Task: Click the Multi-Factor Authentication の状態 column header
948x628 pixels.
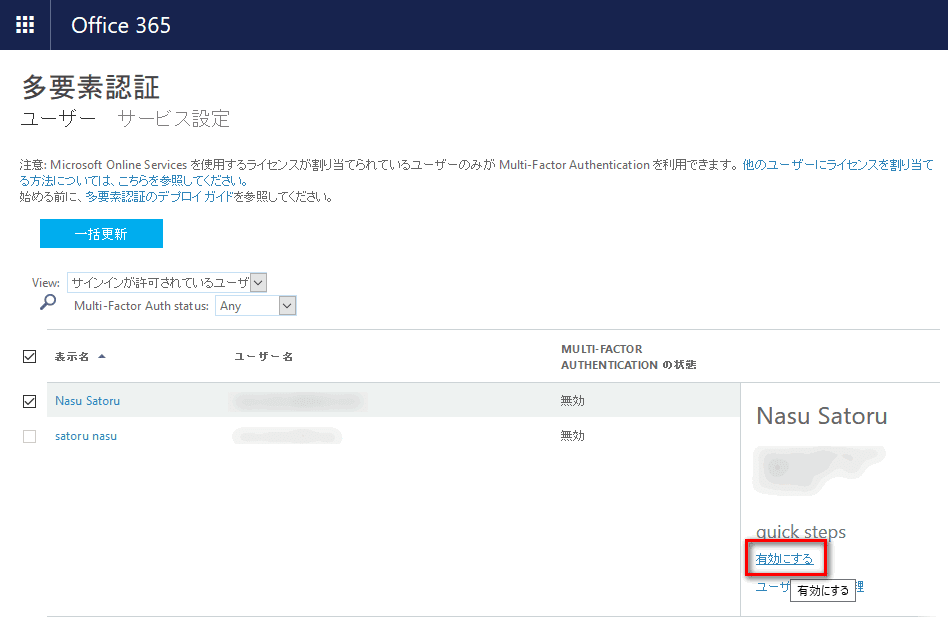Action: tap(628, 357)
